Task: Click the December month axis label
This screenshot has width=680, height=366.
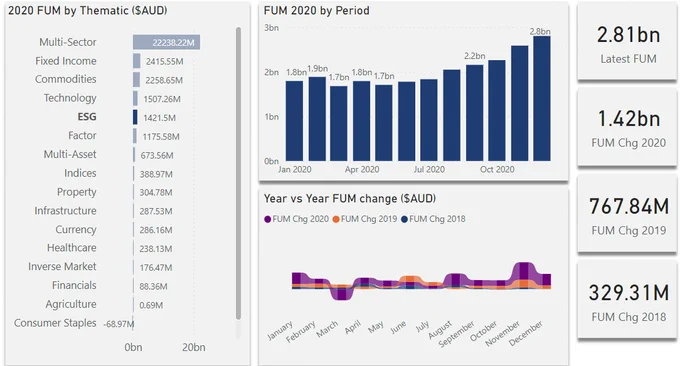Action: pos(526,333)
